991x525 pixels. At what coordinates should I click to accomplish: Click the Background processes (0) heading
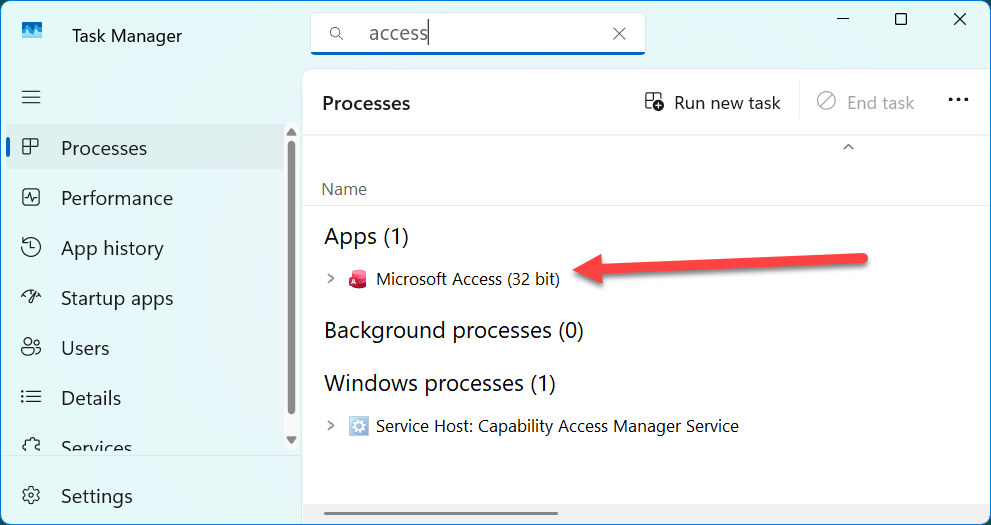click(454, 330)
